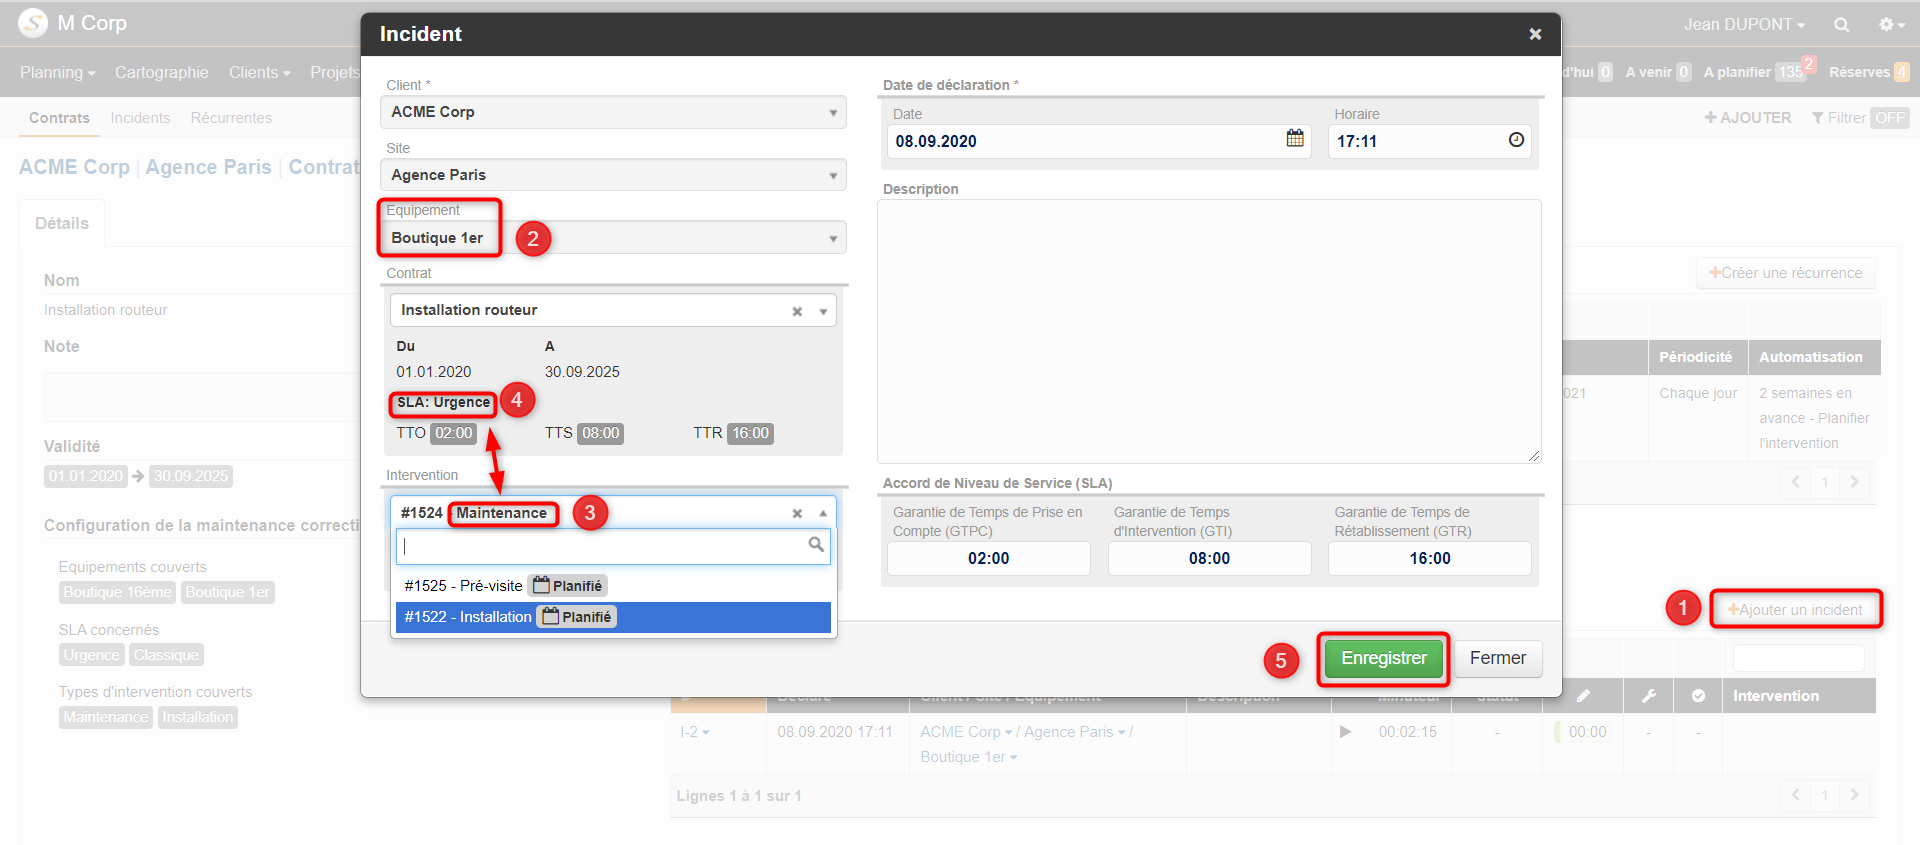Screen dimensions: 1920x845
Task: Close the Incident dialog with X
Action: 1535,34
